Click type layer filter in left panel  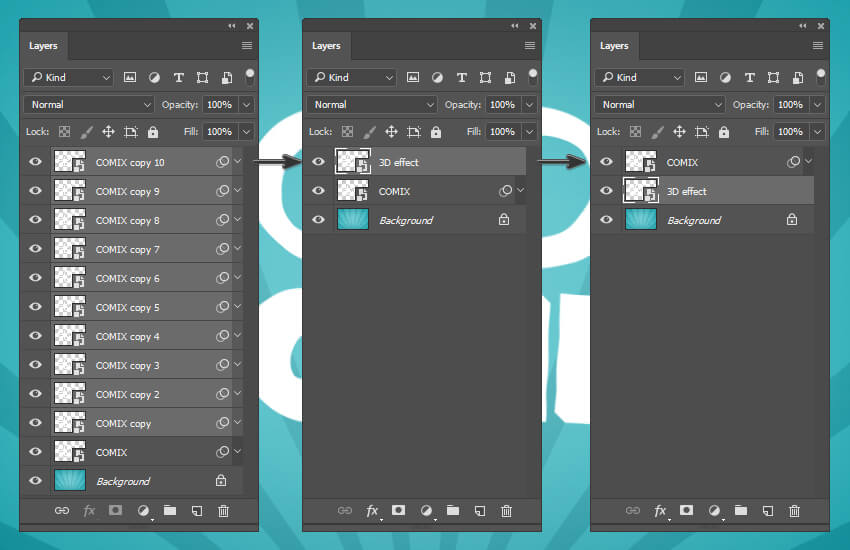coord(178,77)
